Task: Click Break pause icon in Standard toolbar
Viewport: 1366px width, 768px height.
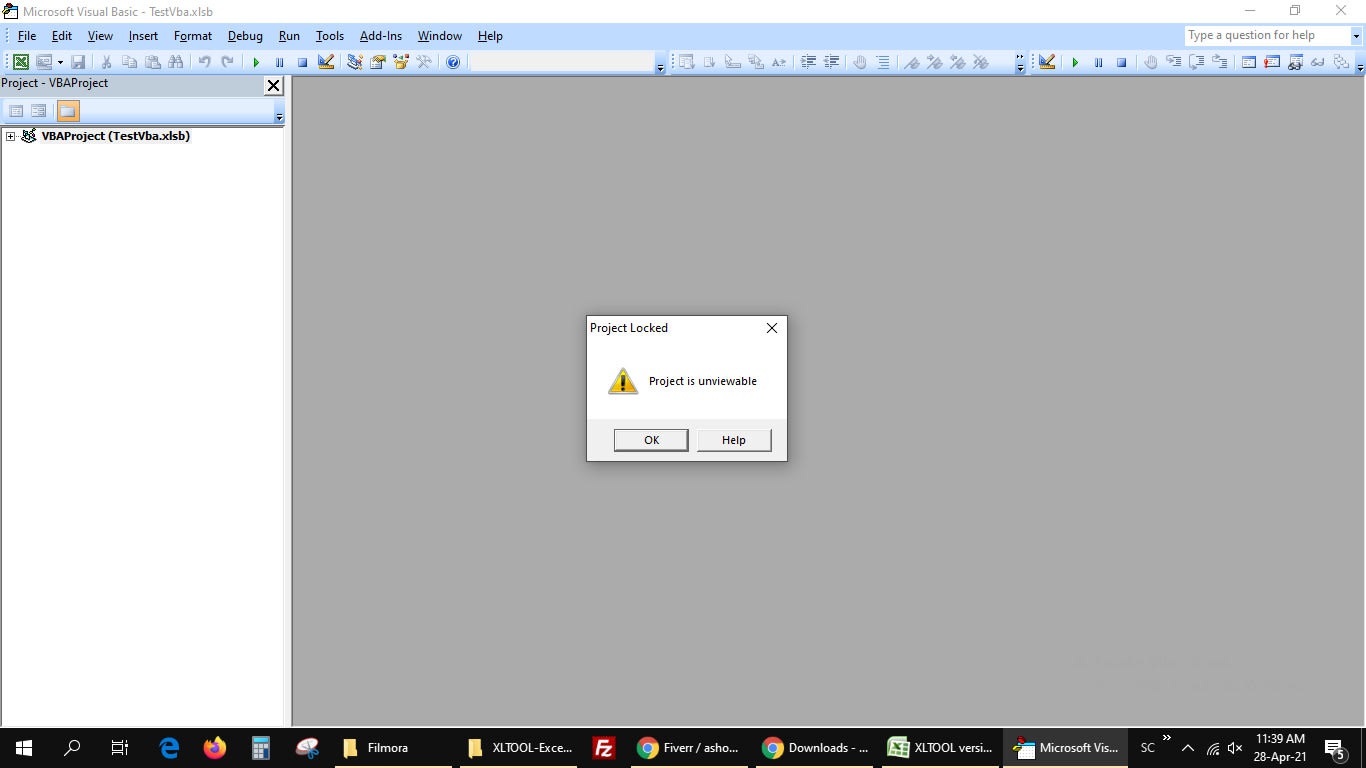Action: point(279,62)
